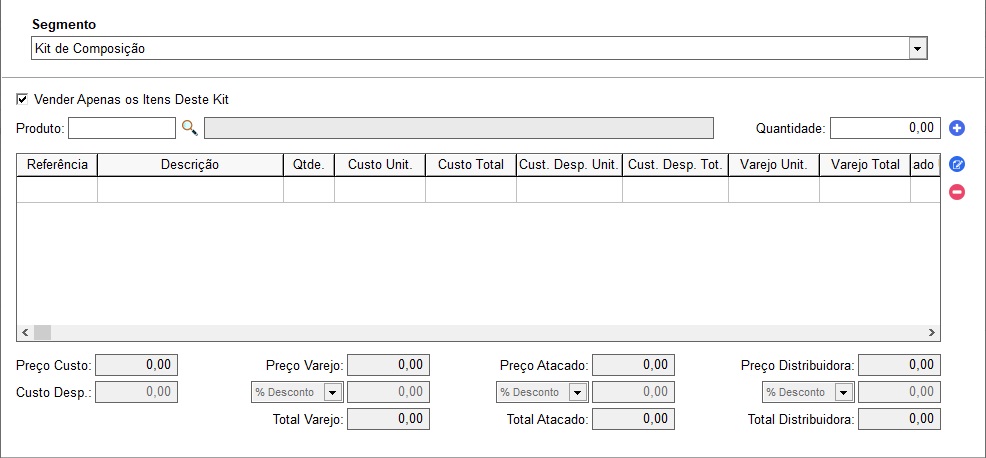Click the horizontal scrollbar right arrow

point(932,332)
